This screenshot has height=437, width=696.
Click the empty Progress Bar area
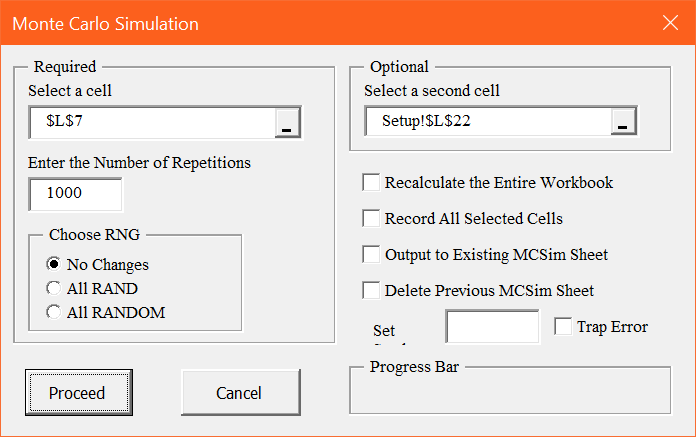(x=510, y=392)
